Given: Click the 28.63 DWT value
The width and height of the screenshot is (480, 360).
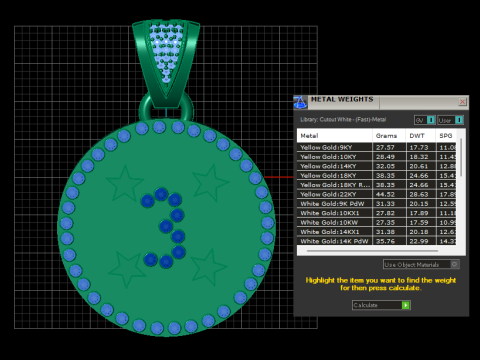Looking at the screenshot, I should coord(419,194).
